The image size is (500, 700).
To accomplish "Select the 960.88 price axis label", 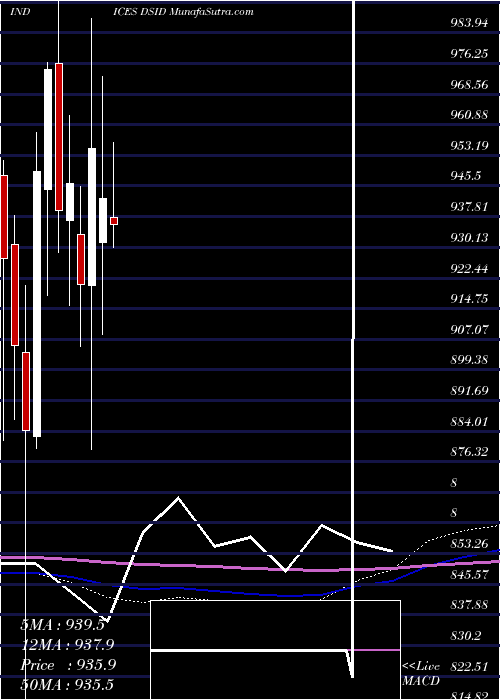I will [x=469, y=115].
